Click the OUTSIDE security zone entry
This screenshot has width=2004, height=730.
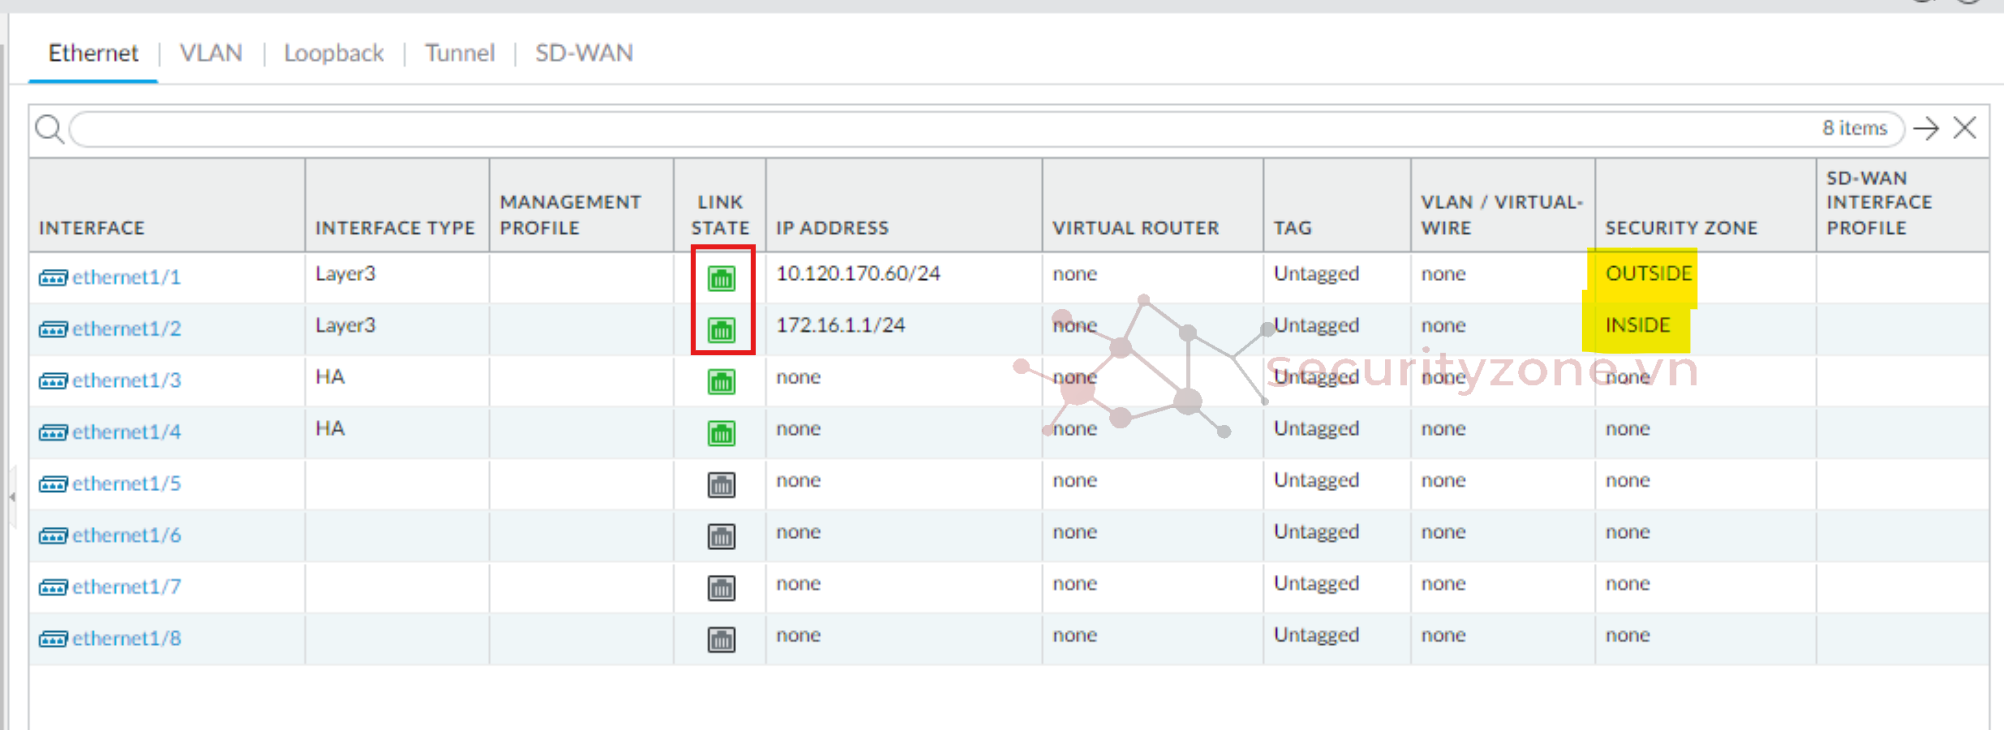coord(1648,274)
